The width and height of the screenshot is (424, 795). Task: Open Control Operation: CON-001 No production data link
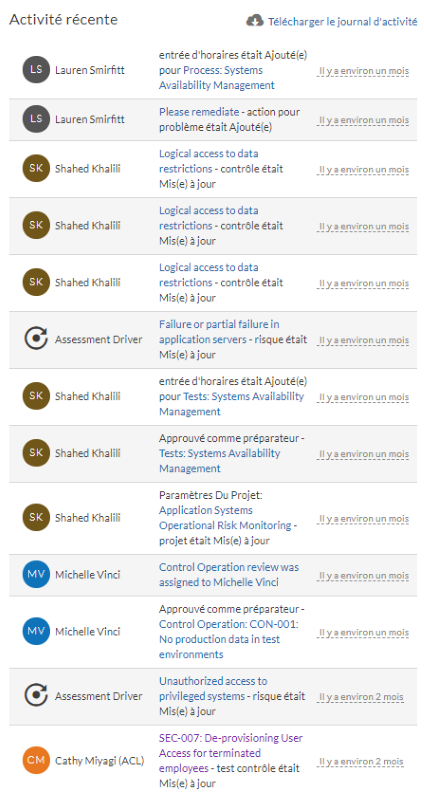coord(229,639)
